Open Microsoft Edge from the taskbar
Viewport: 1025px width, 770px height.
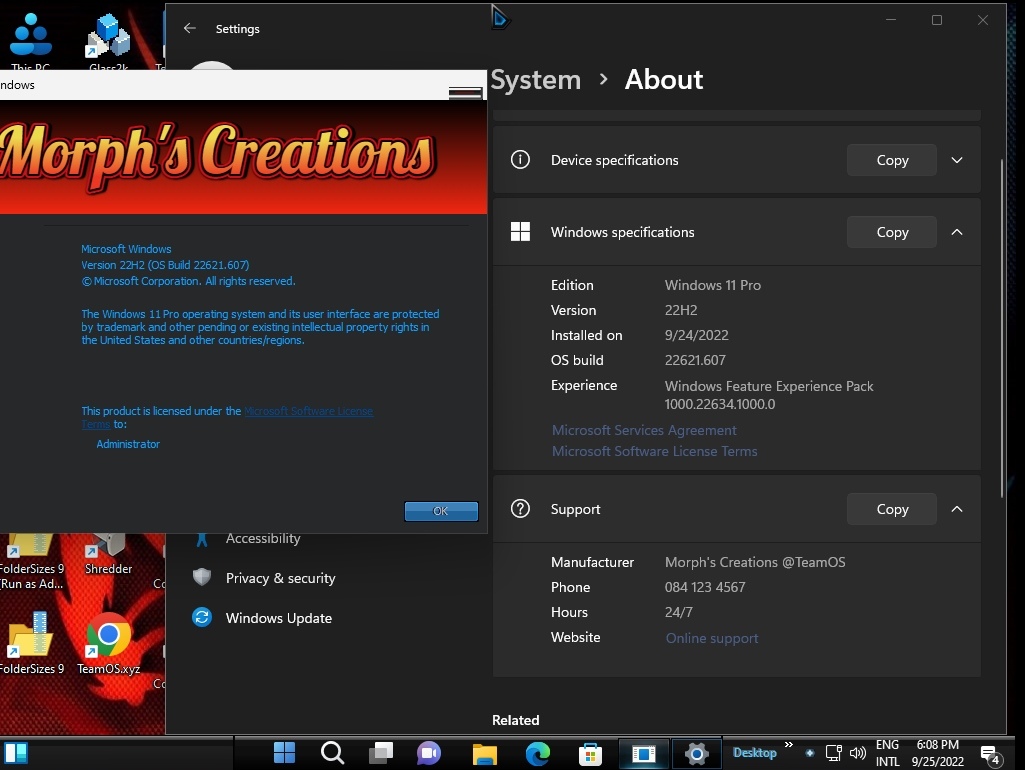pyautogui.click(x=538, y=753)
